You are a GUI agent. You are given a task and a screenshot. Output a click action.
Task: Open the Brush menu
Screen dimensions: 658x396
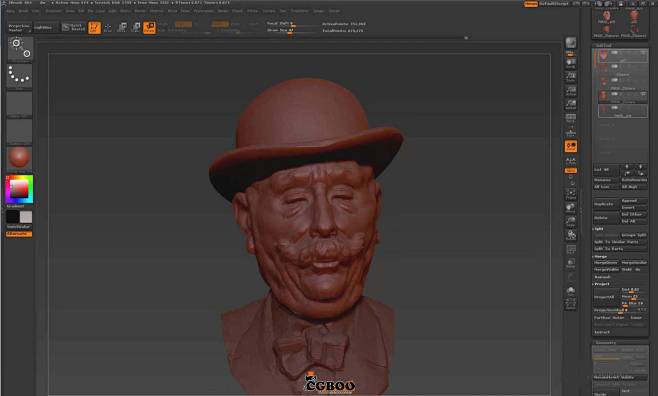point(23,11)
